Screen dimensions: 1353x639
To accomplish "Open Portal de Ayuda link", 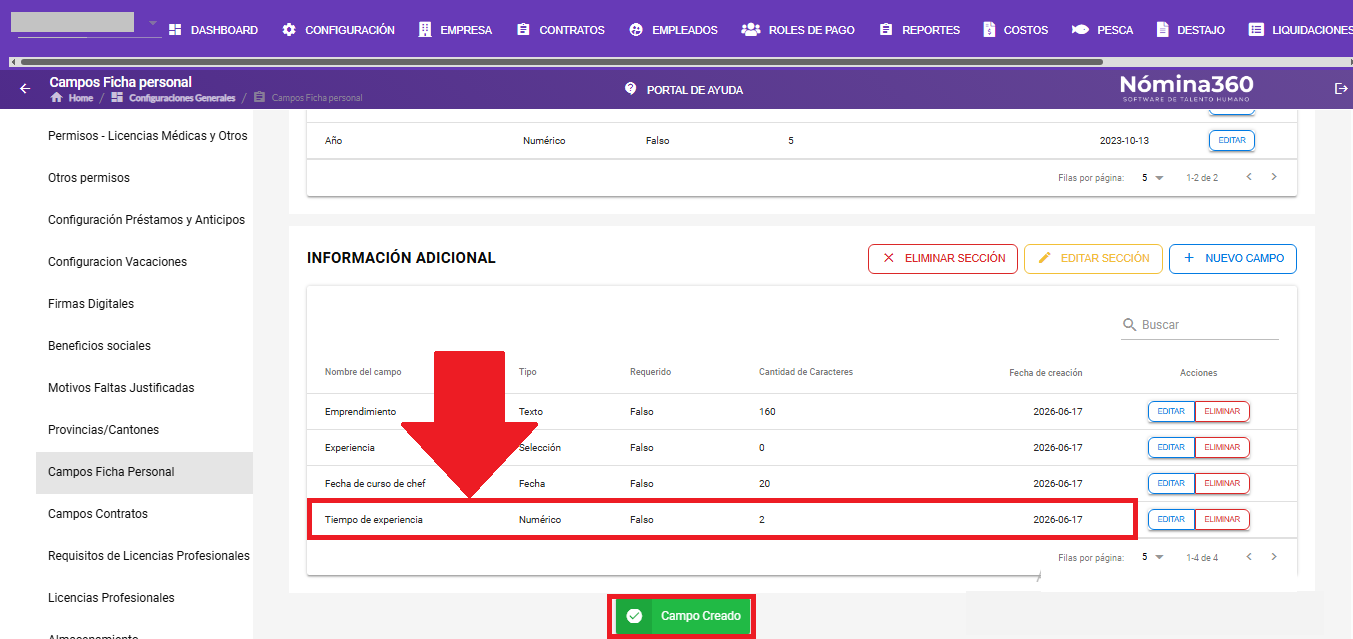I will (684, 90).
